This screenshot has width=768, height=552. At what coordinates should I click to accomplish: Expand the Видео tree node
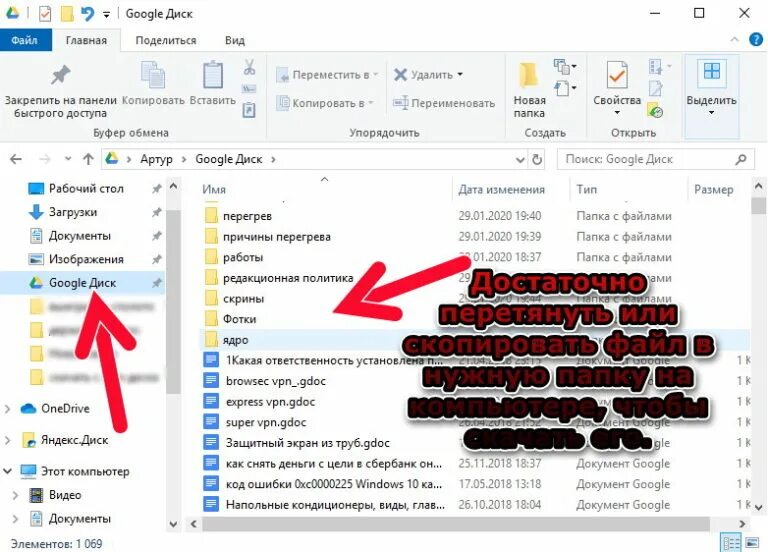(x=15, y=495)
